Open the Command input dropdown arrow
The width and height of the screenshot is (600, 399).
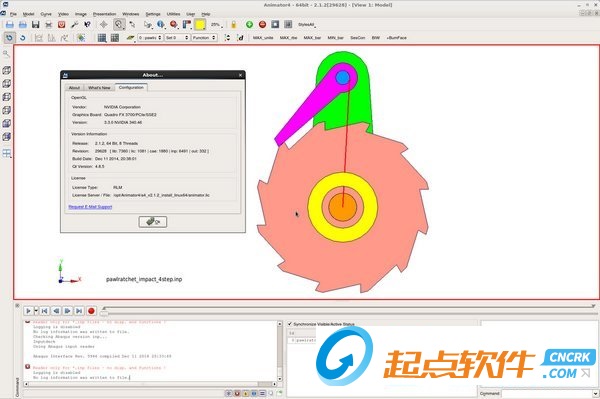click(595, 393)
